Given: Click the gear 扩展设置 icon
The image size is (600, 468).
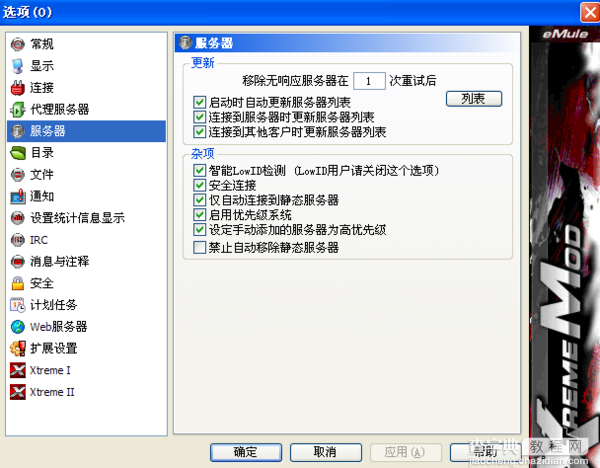Looking at the screenshot, I should click(x=18, y=349).
